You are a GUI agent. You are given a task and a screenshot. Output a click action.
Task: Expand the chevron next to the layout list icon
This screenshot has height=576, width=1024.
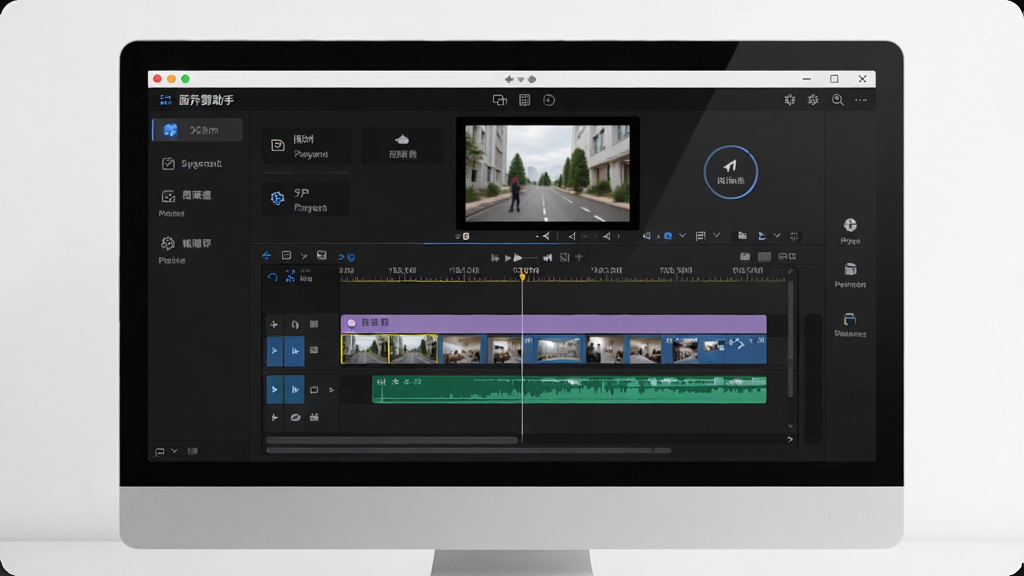[716, 235]
